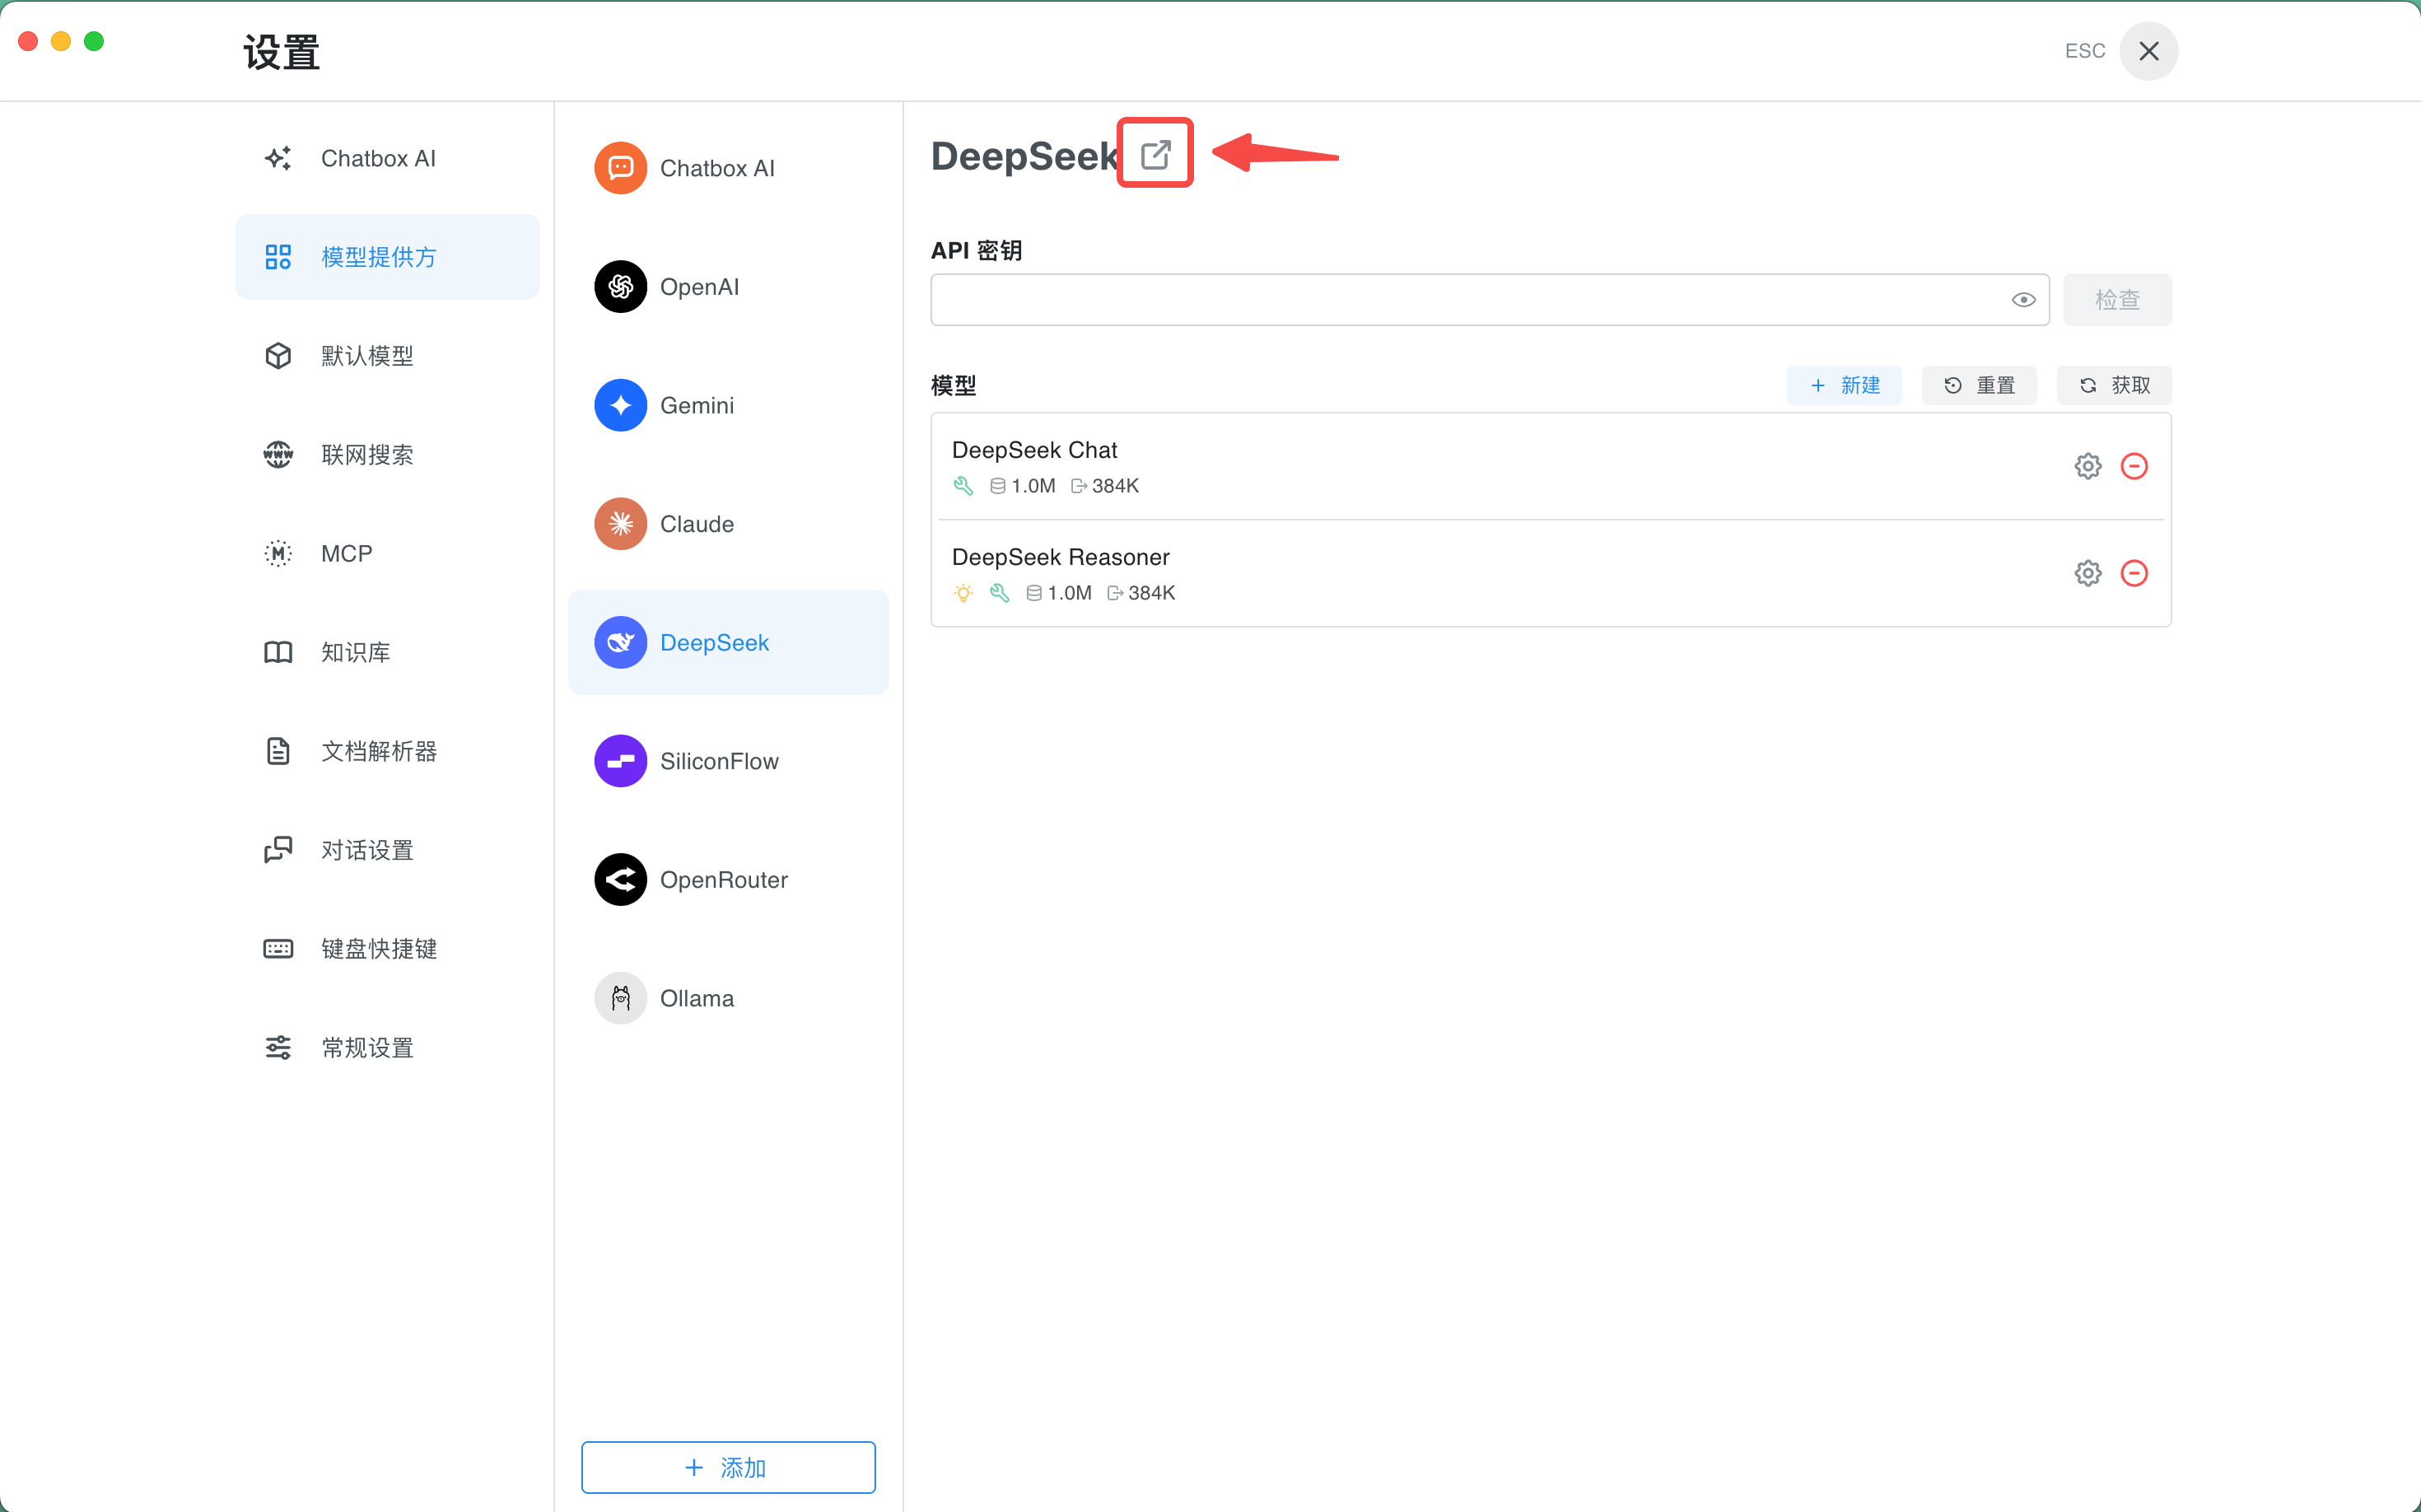Click the Chatbox AI sparkle icon
The image size is (2421, 1512).
click(278, 158)
